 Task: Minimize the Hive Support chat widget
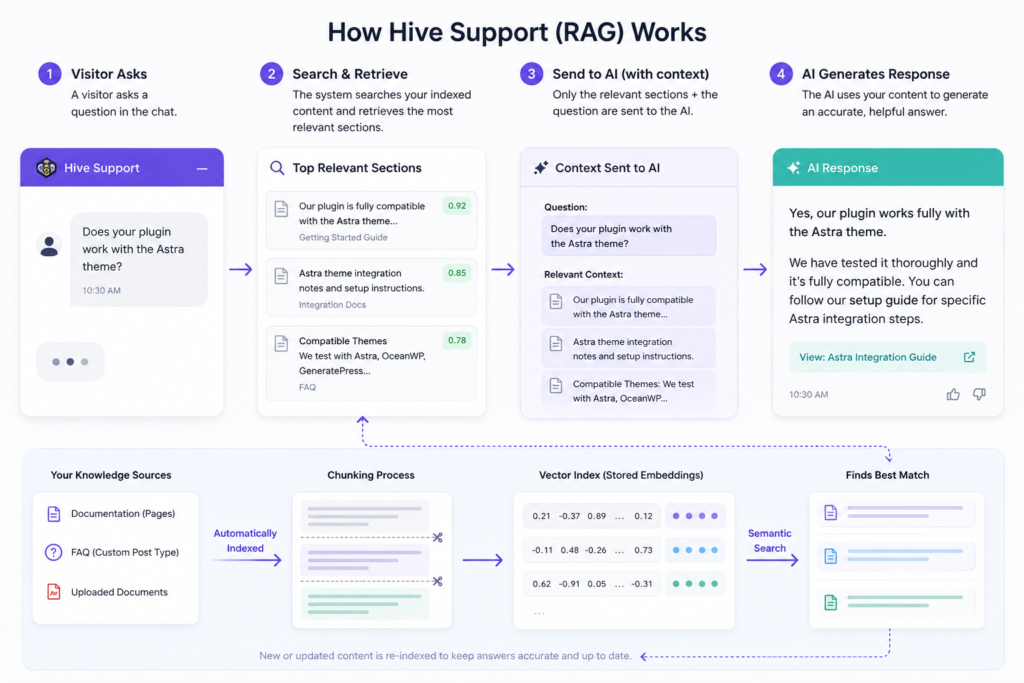pos(202,168)
